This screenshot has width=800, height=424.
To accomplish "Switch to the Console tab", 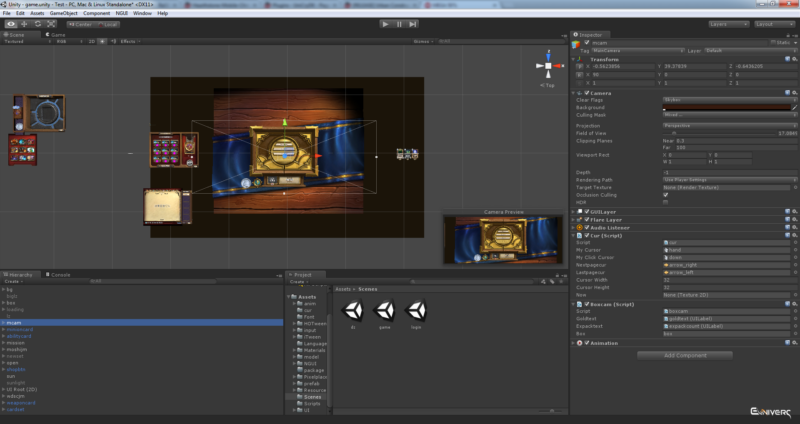I will (58, 275).
